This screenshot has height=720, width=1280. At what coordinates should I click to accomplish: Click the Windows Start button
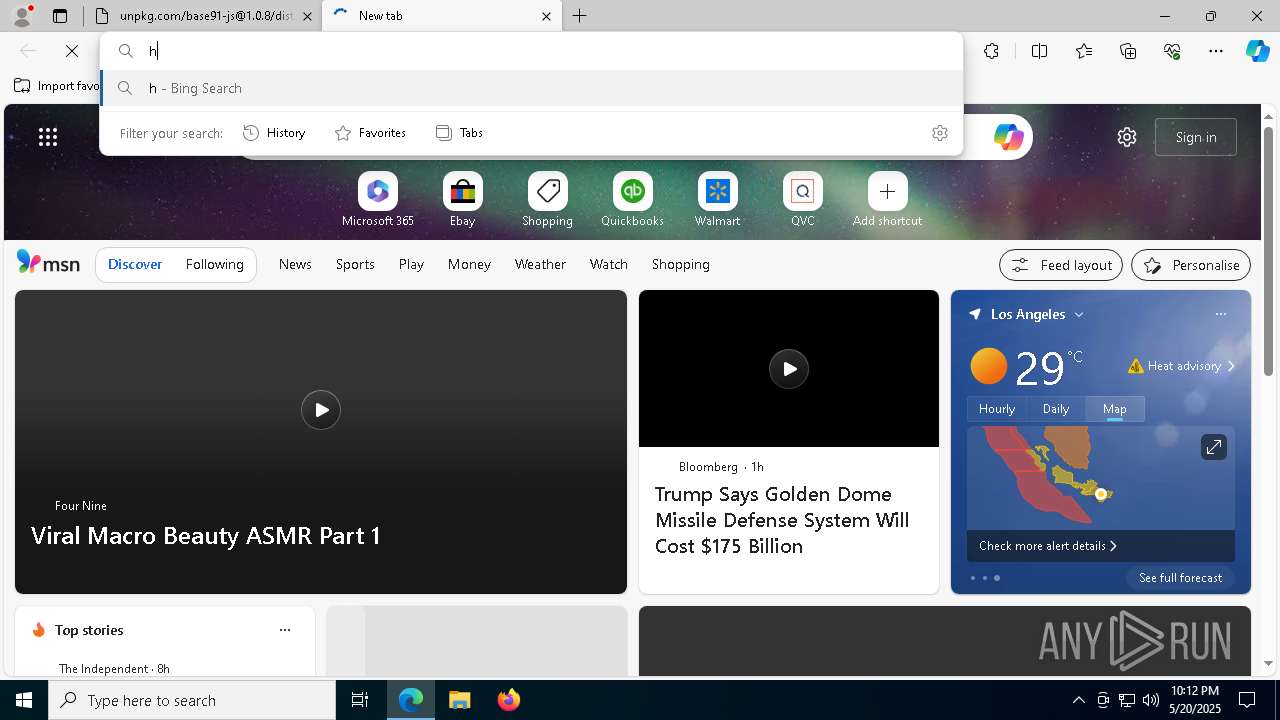24,700
